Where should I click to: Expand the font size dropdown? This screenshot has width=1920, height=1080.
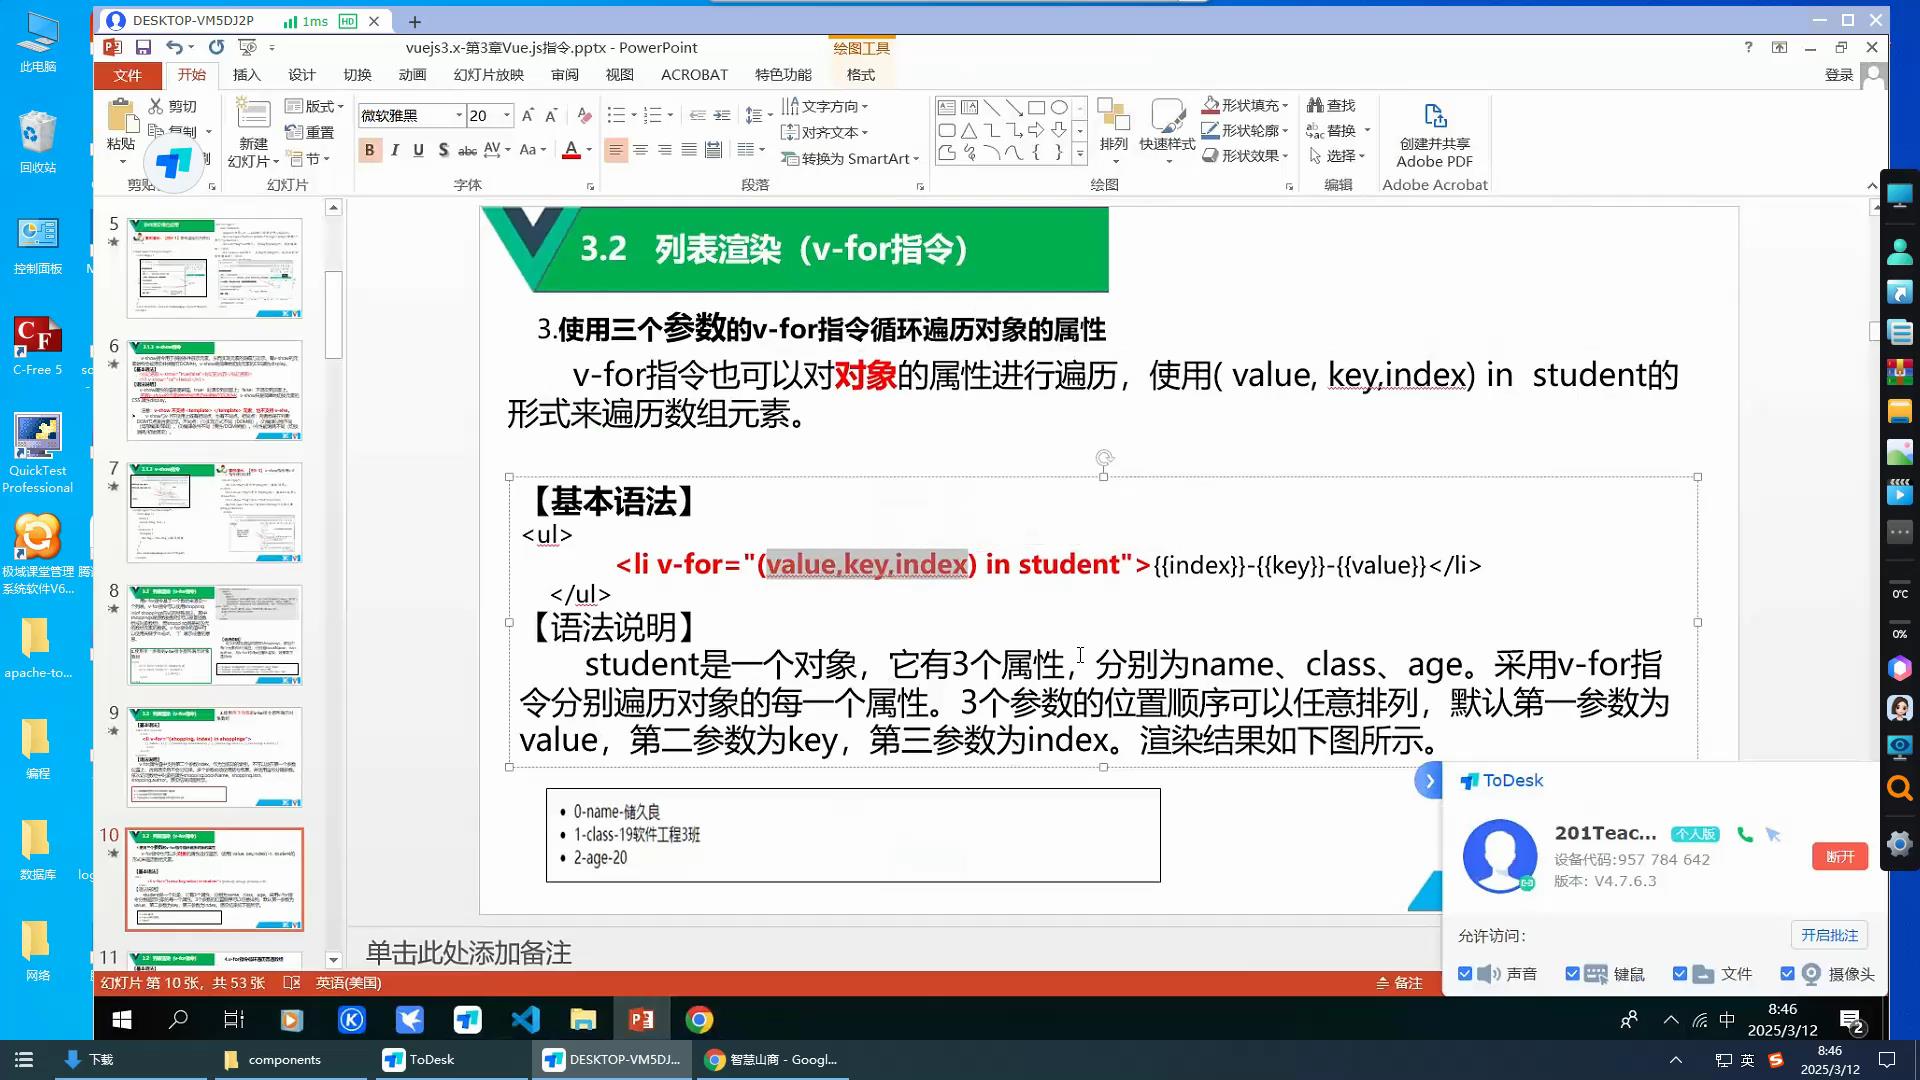(507, 115)
